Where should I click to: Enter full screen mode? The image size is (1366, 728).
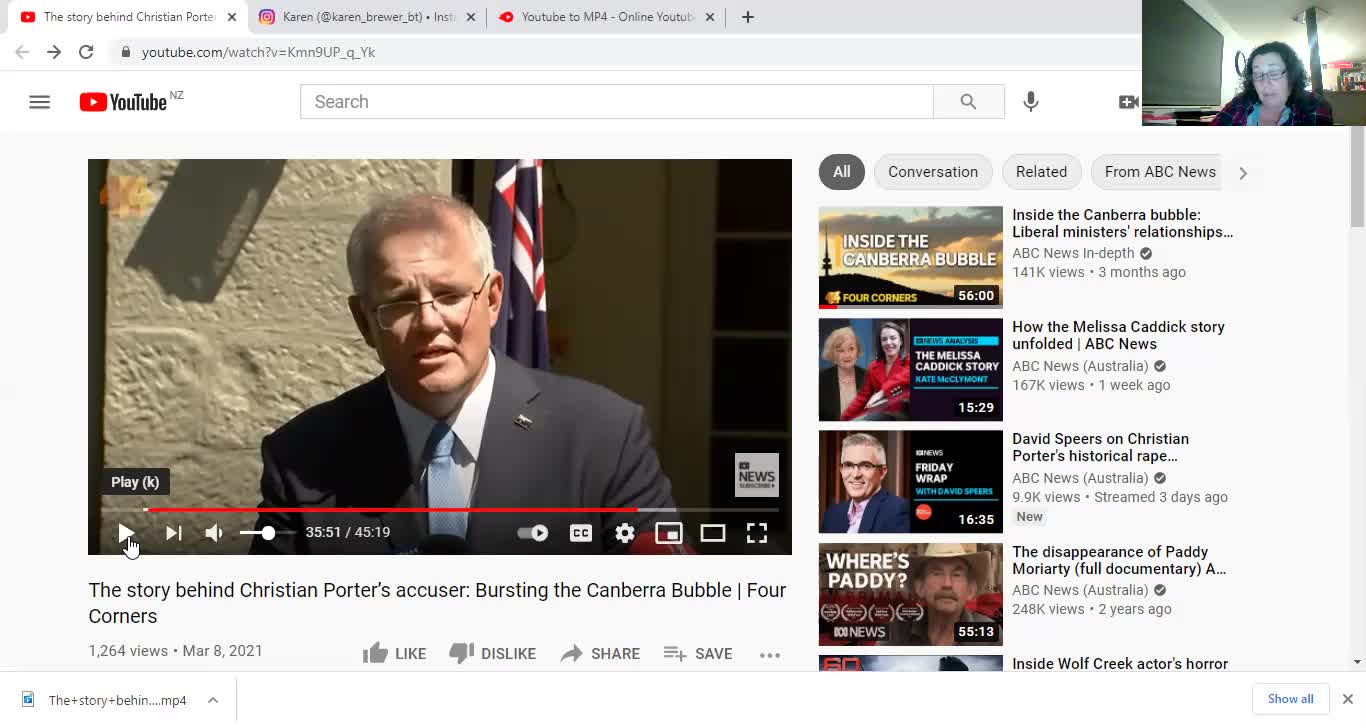757,533
